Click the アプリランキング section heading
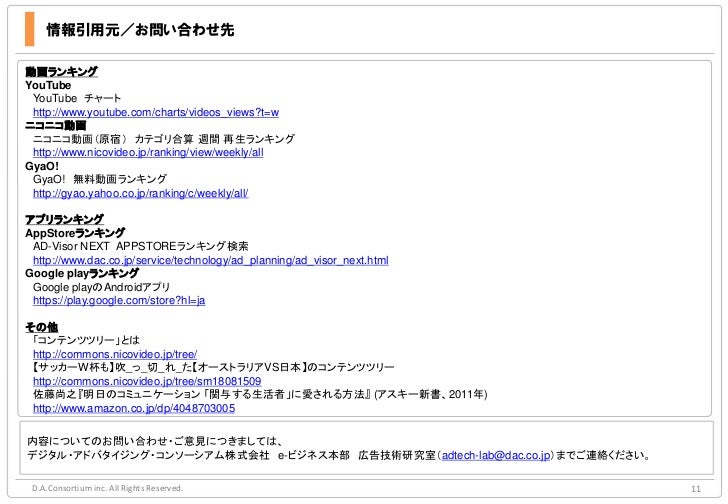Screen dimensions: 728x504 pos(64,220)
